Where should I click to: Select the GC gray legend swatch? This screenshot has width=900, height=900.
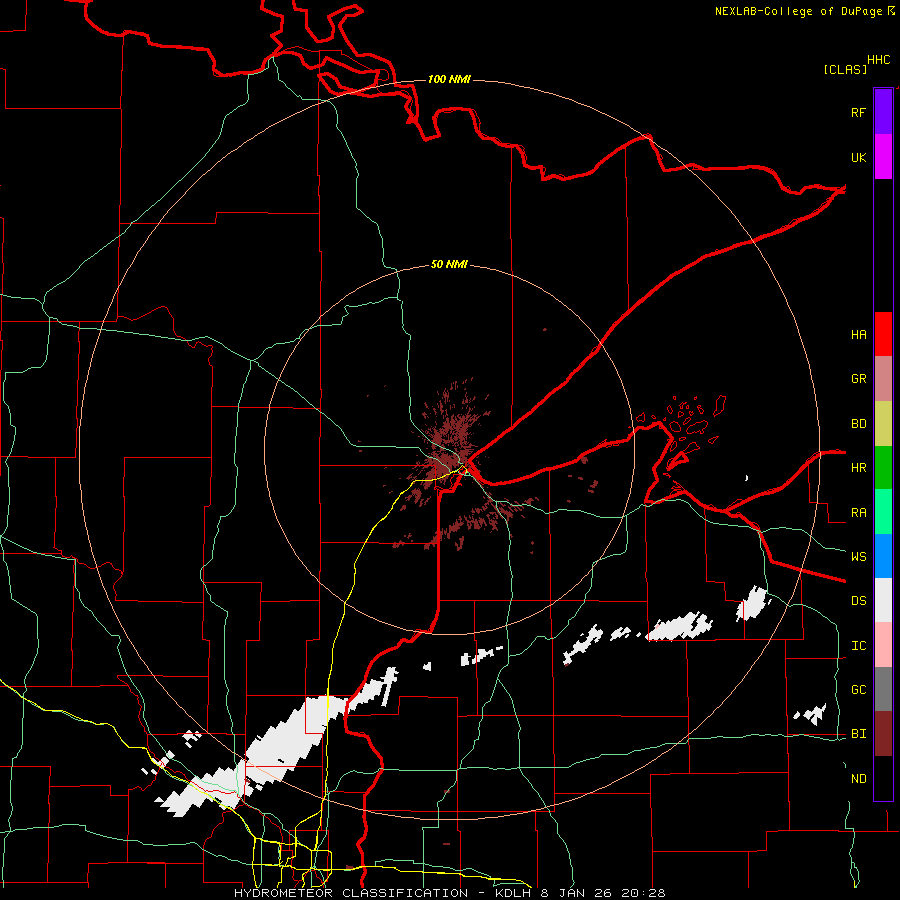click(883, 689)
